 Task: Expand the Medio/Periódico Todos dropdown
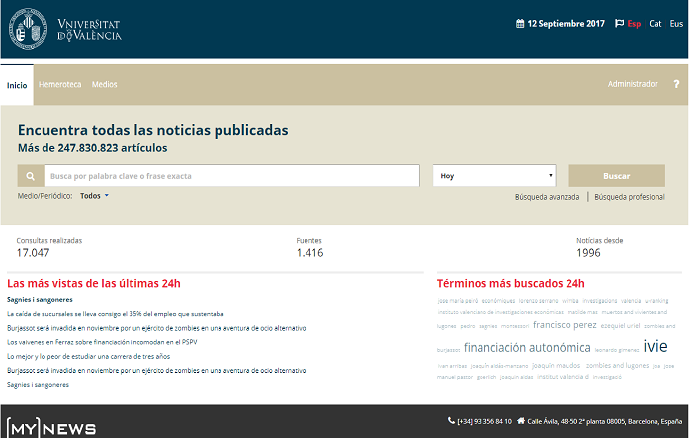pos(94,196)
